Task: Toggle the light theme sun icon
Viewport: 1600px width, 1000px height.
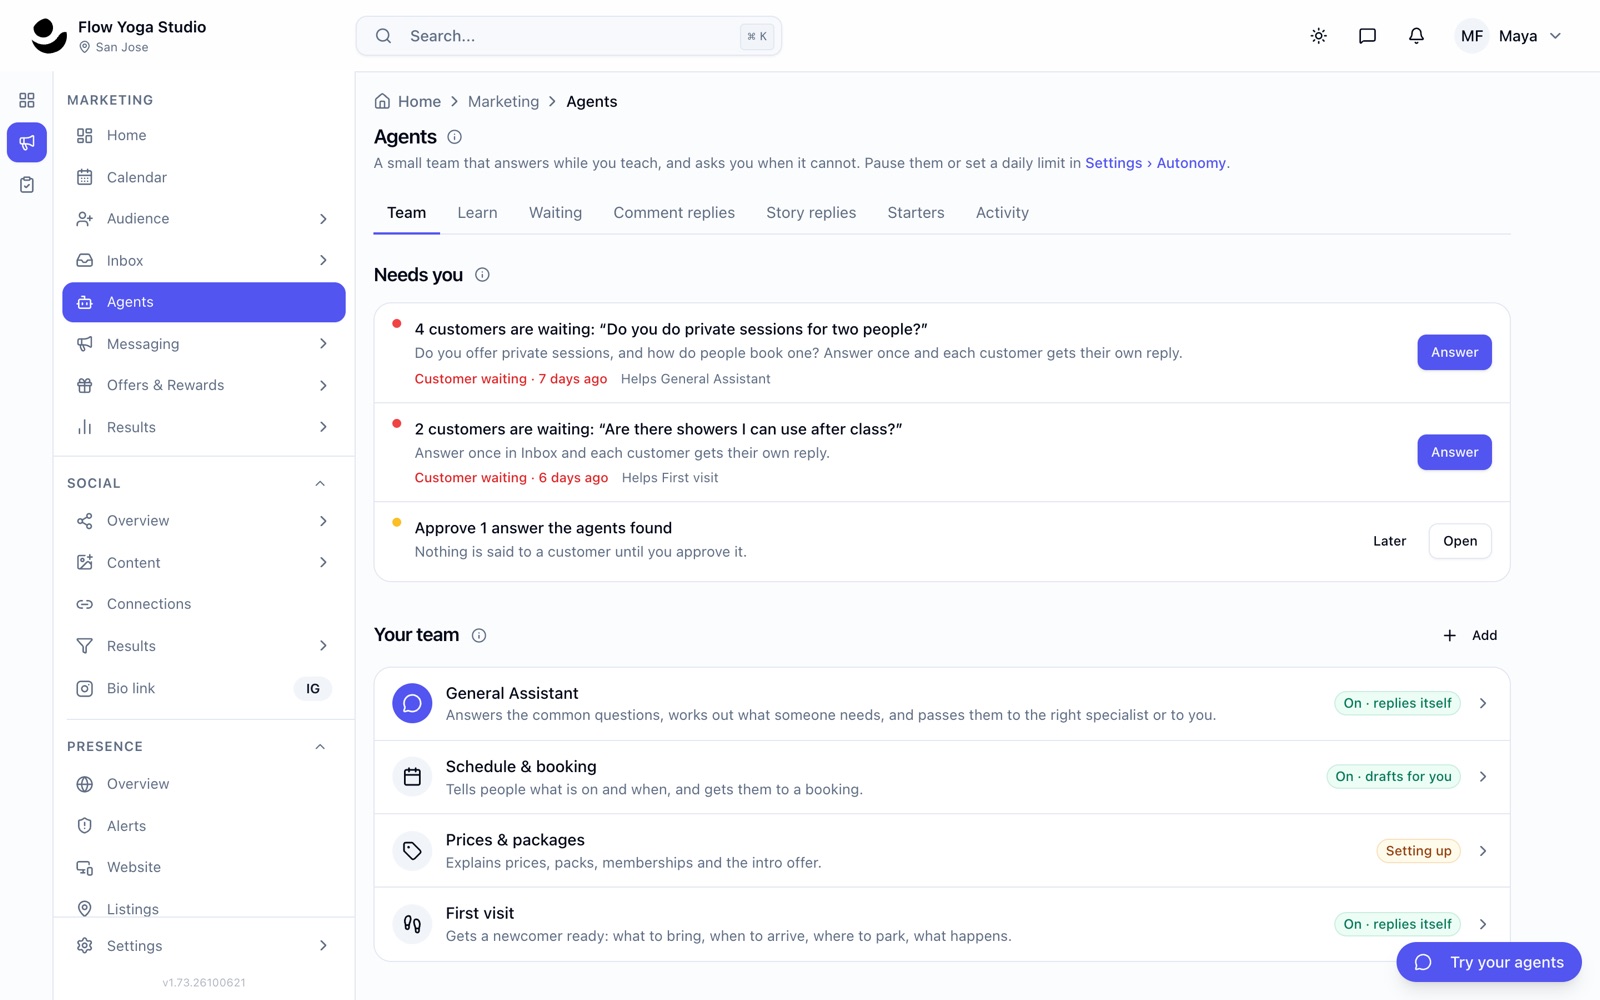Action: [1318, 36]
